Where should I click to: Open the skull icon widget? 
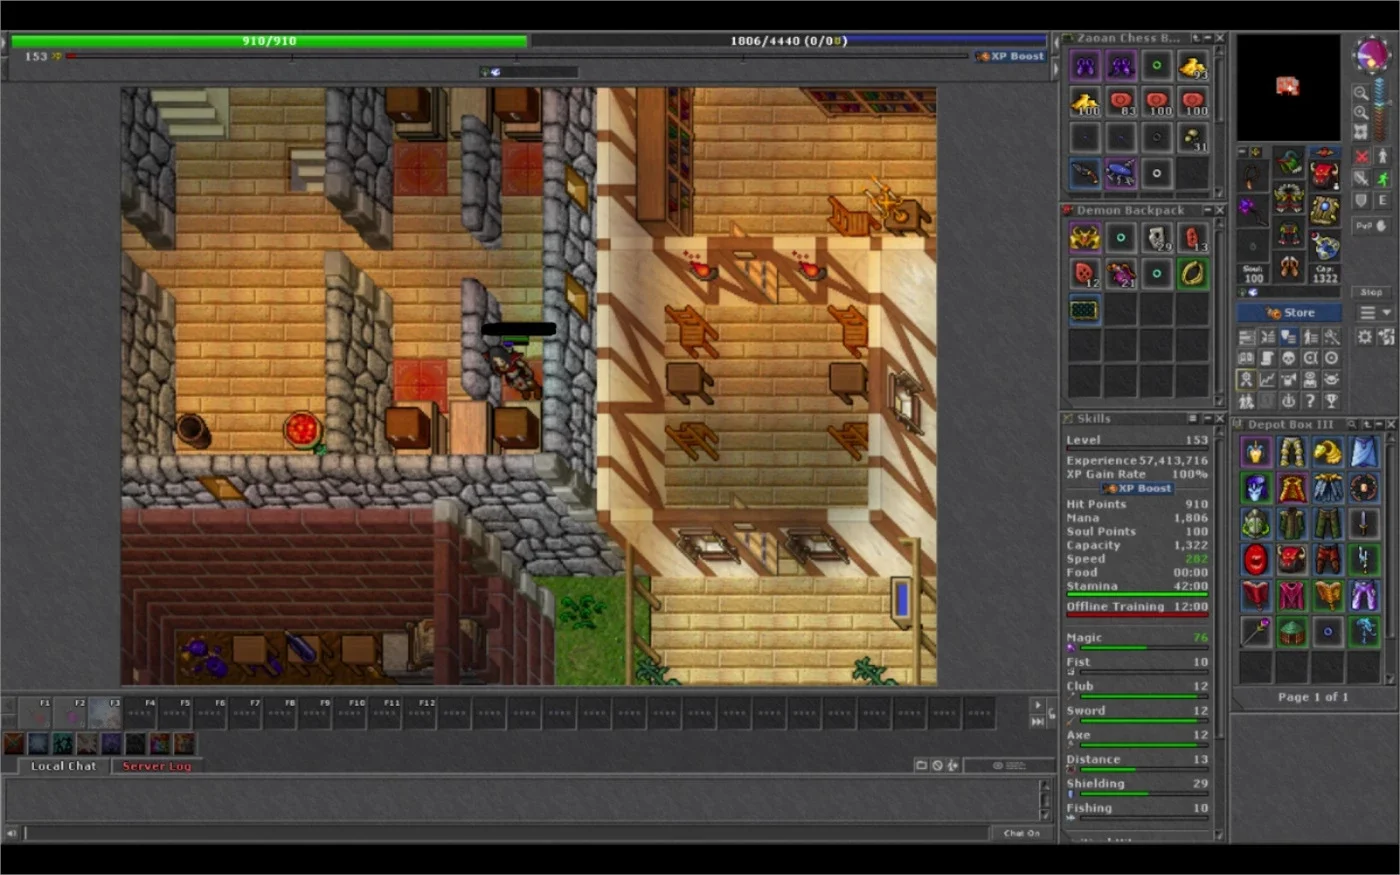(x=1288, y=358)
